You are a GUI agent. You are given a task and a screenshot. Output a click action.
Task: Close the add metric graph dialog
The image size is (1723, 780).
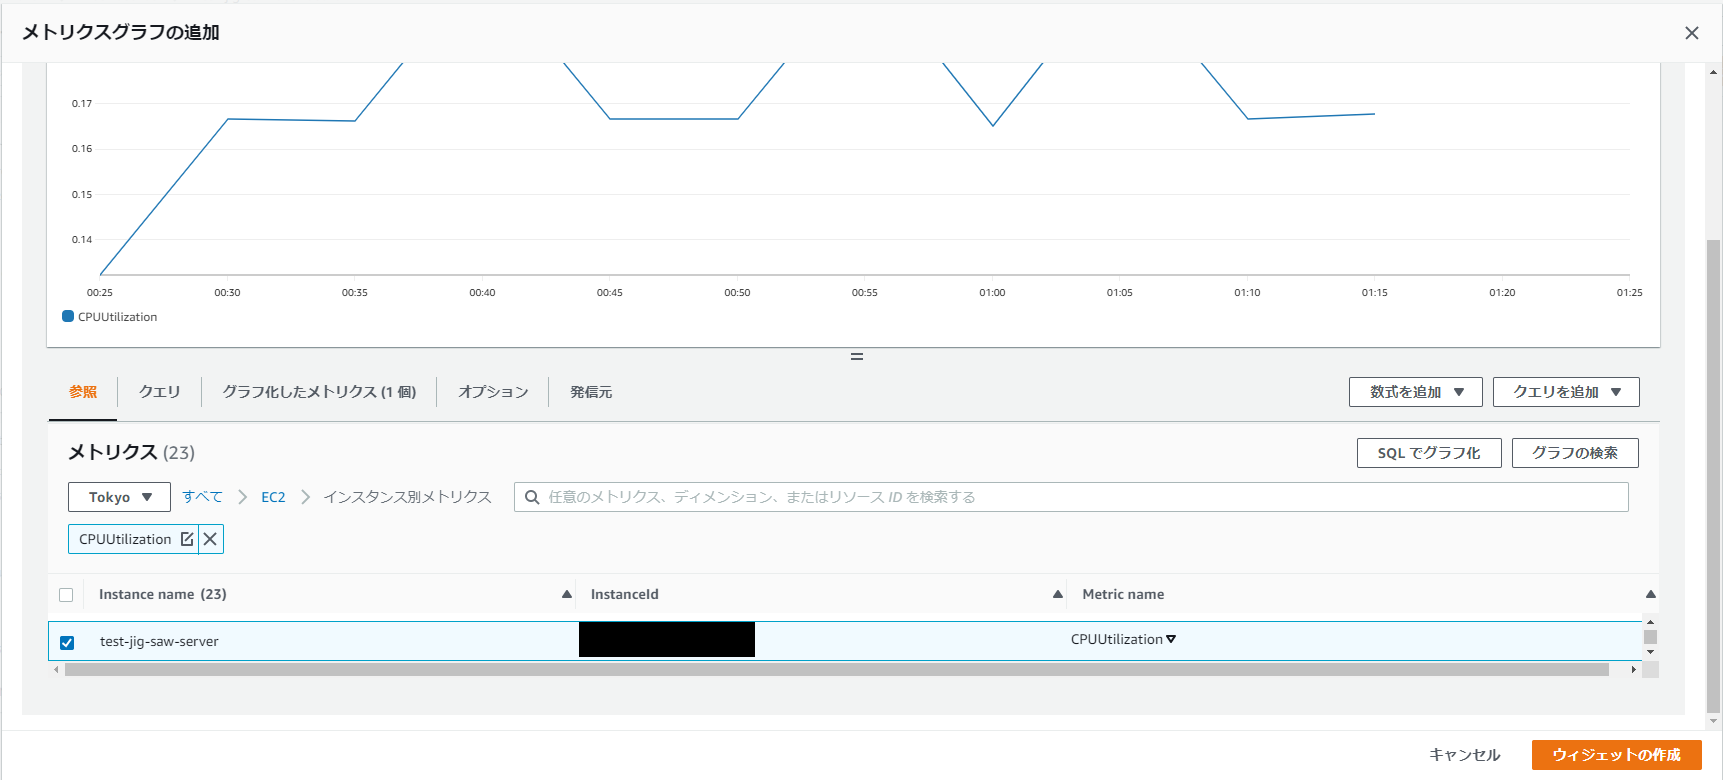click(x=1691, y=33)
